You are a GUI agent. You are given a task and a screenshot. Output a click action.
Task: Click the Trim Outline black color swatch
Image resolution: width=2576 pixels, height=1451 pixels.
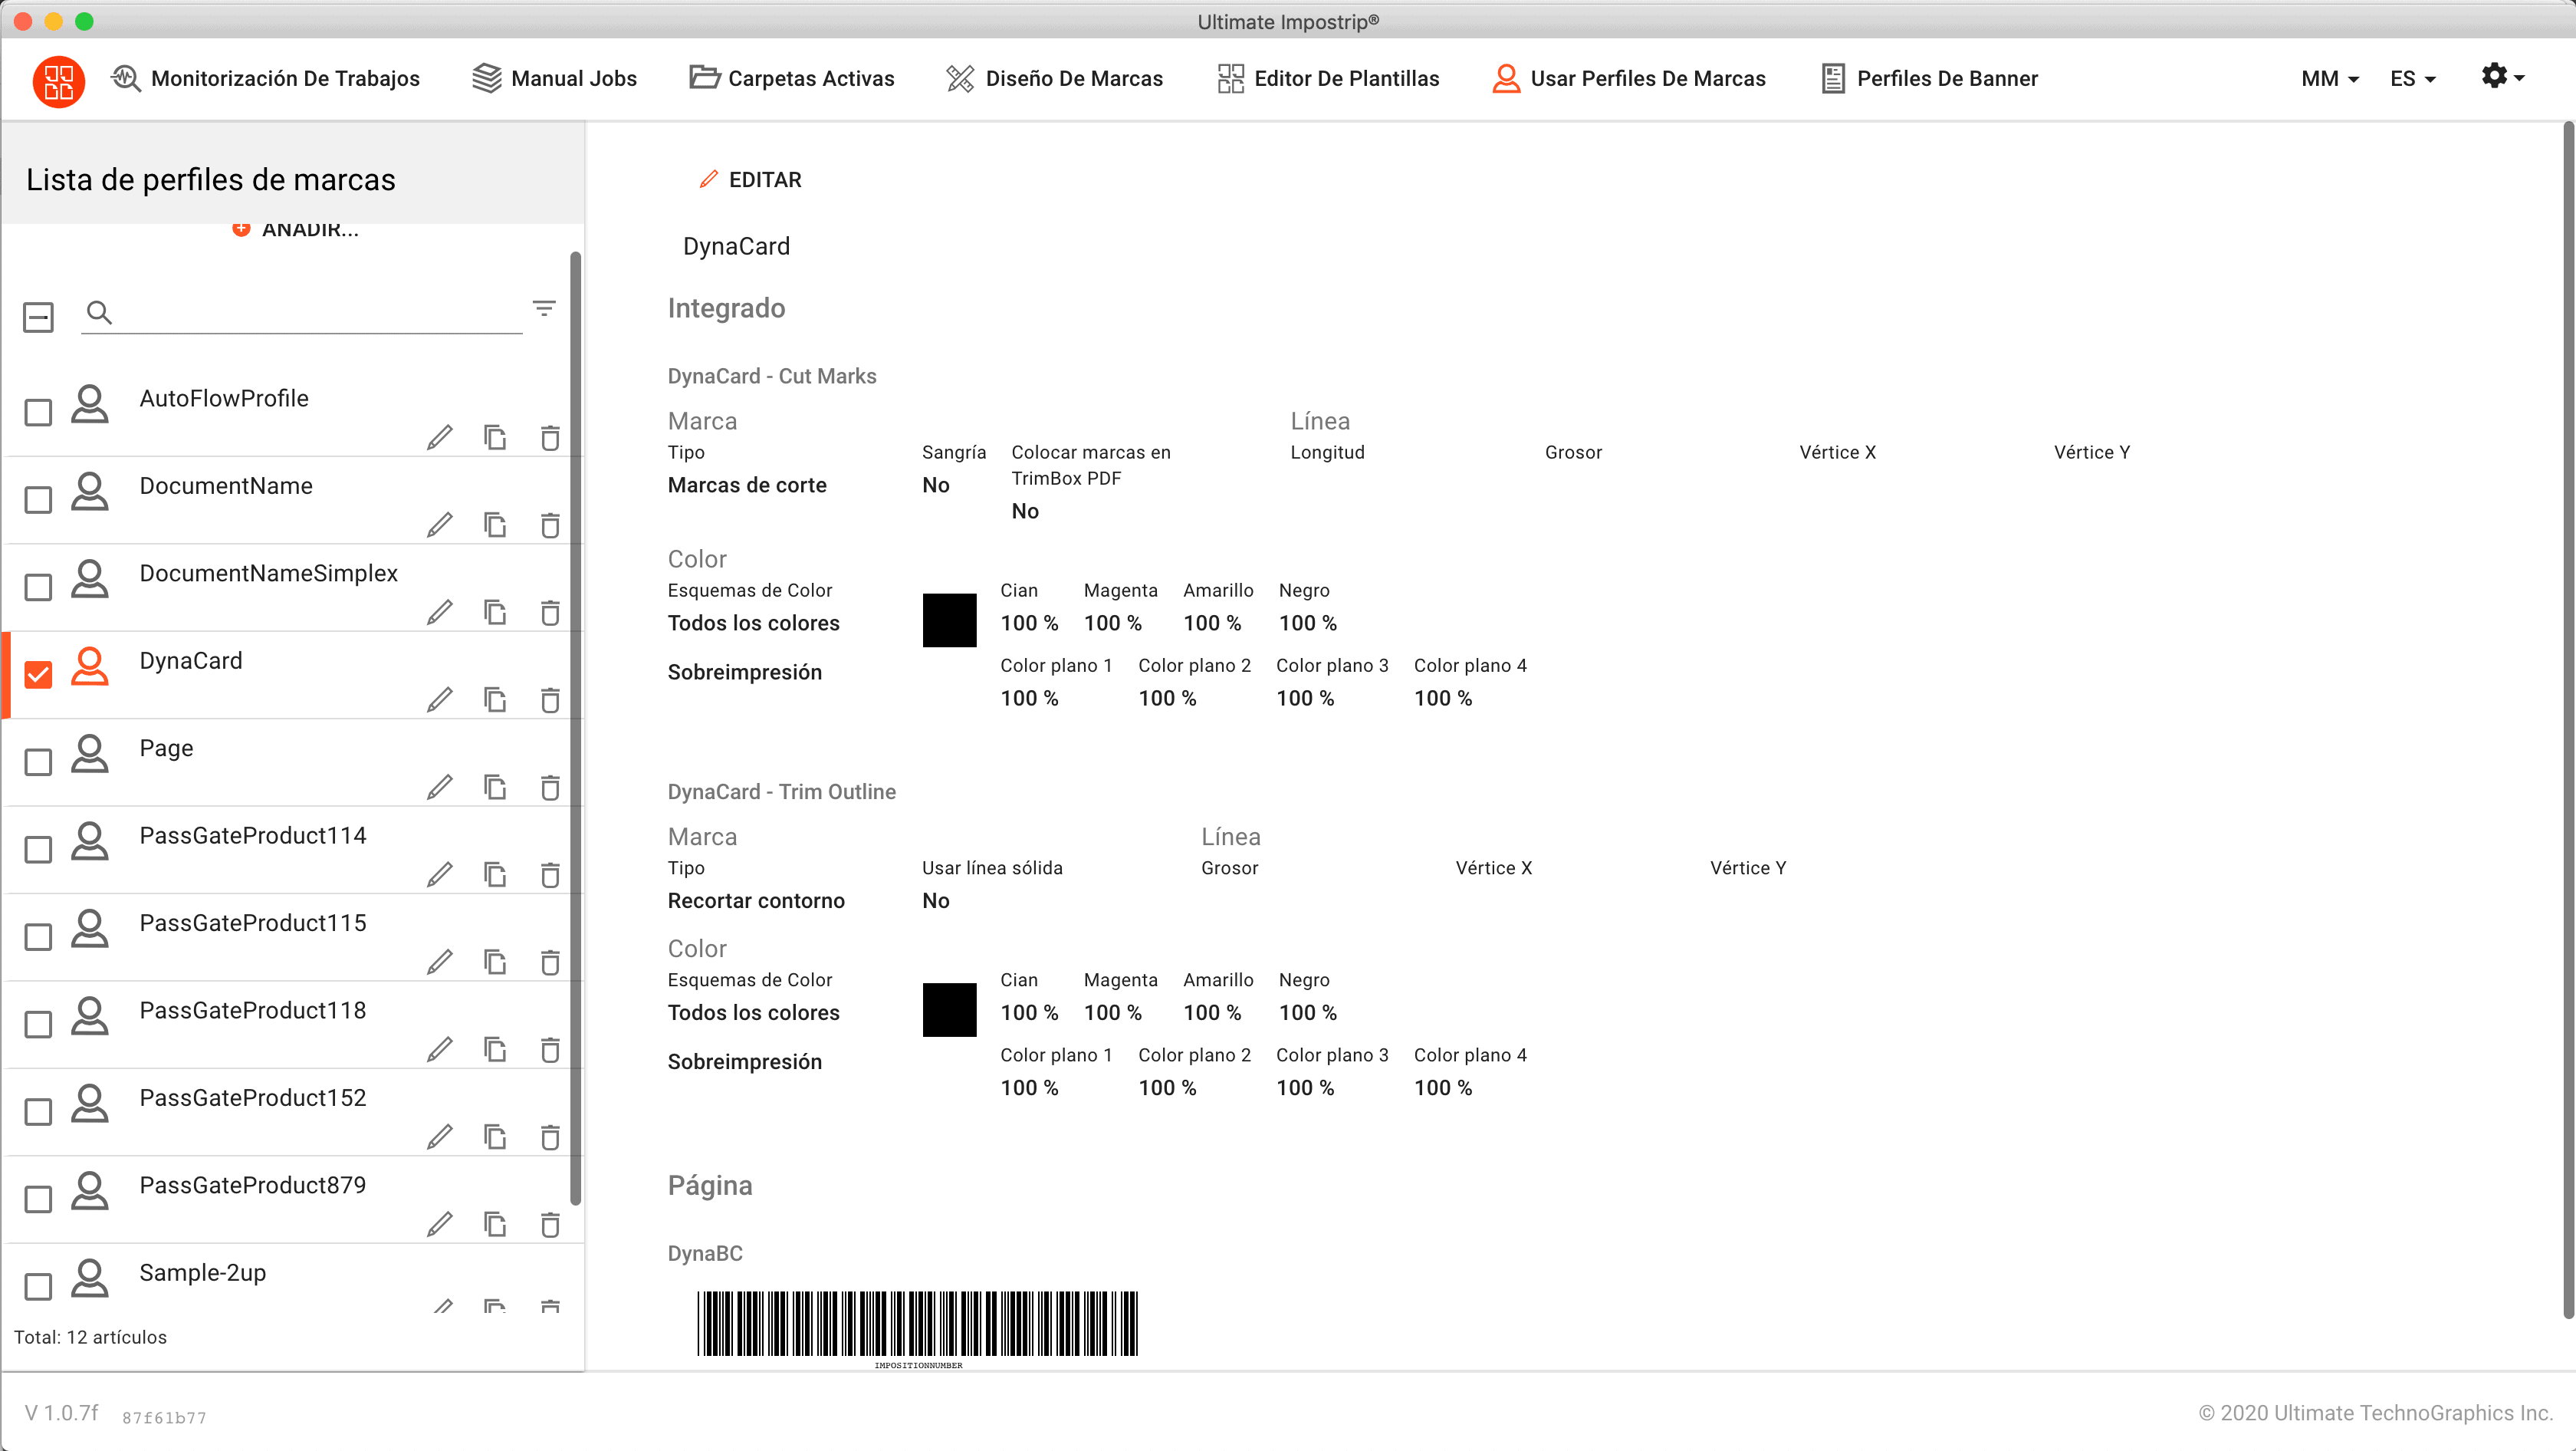949,1010
